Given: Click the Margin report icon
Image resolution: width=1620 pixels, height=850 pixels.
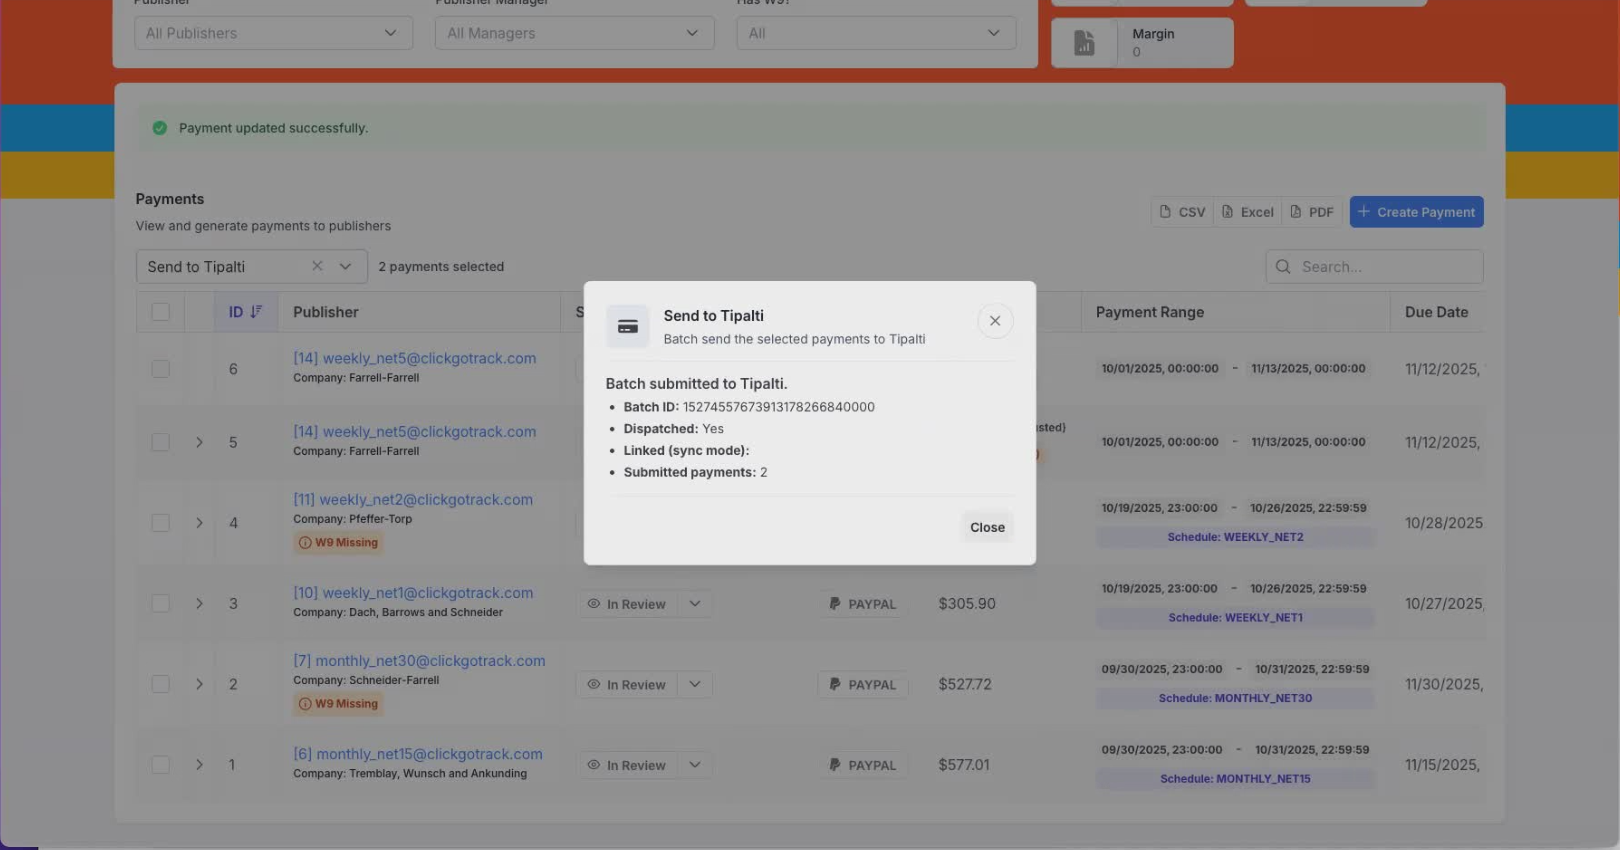Looking at the screenshot, I should [1084, 43].
